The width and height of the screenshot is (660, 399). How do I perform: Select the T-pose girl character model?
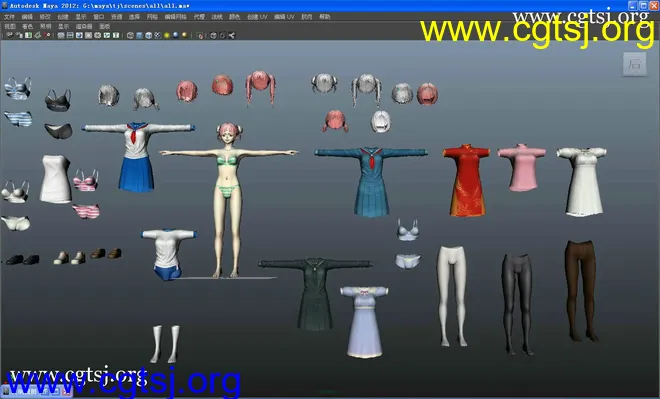(228, 200)
